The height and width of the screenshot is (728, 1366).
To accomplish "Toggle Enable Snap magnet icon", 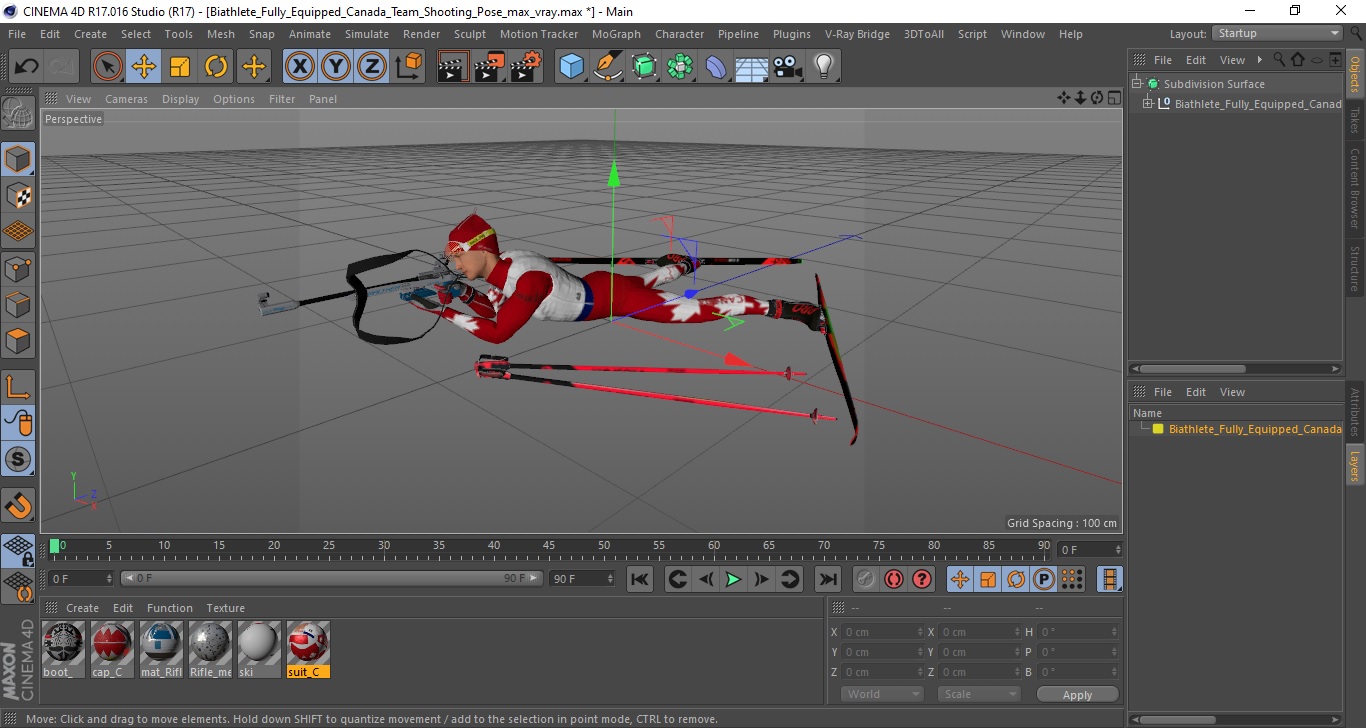I will click(x=19, y=505).
